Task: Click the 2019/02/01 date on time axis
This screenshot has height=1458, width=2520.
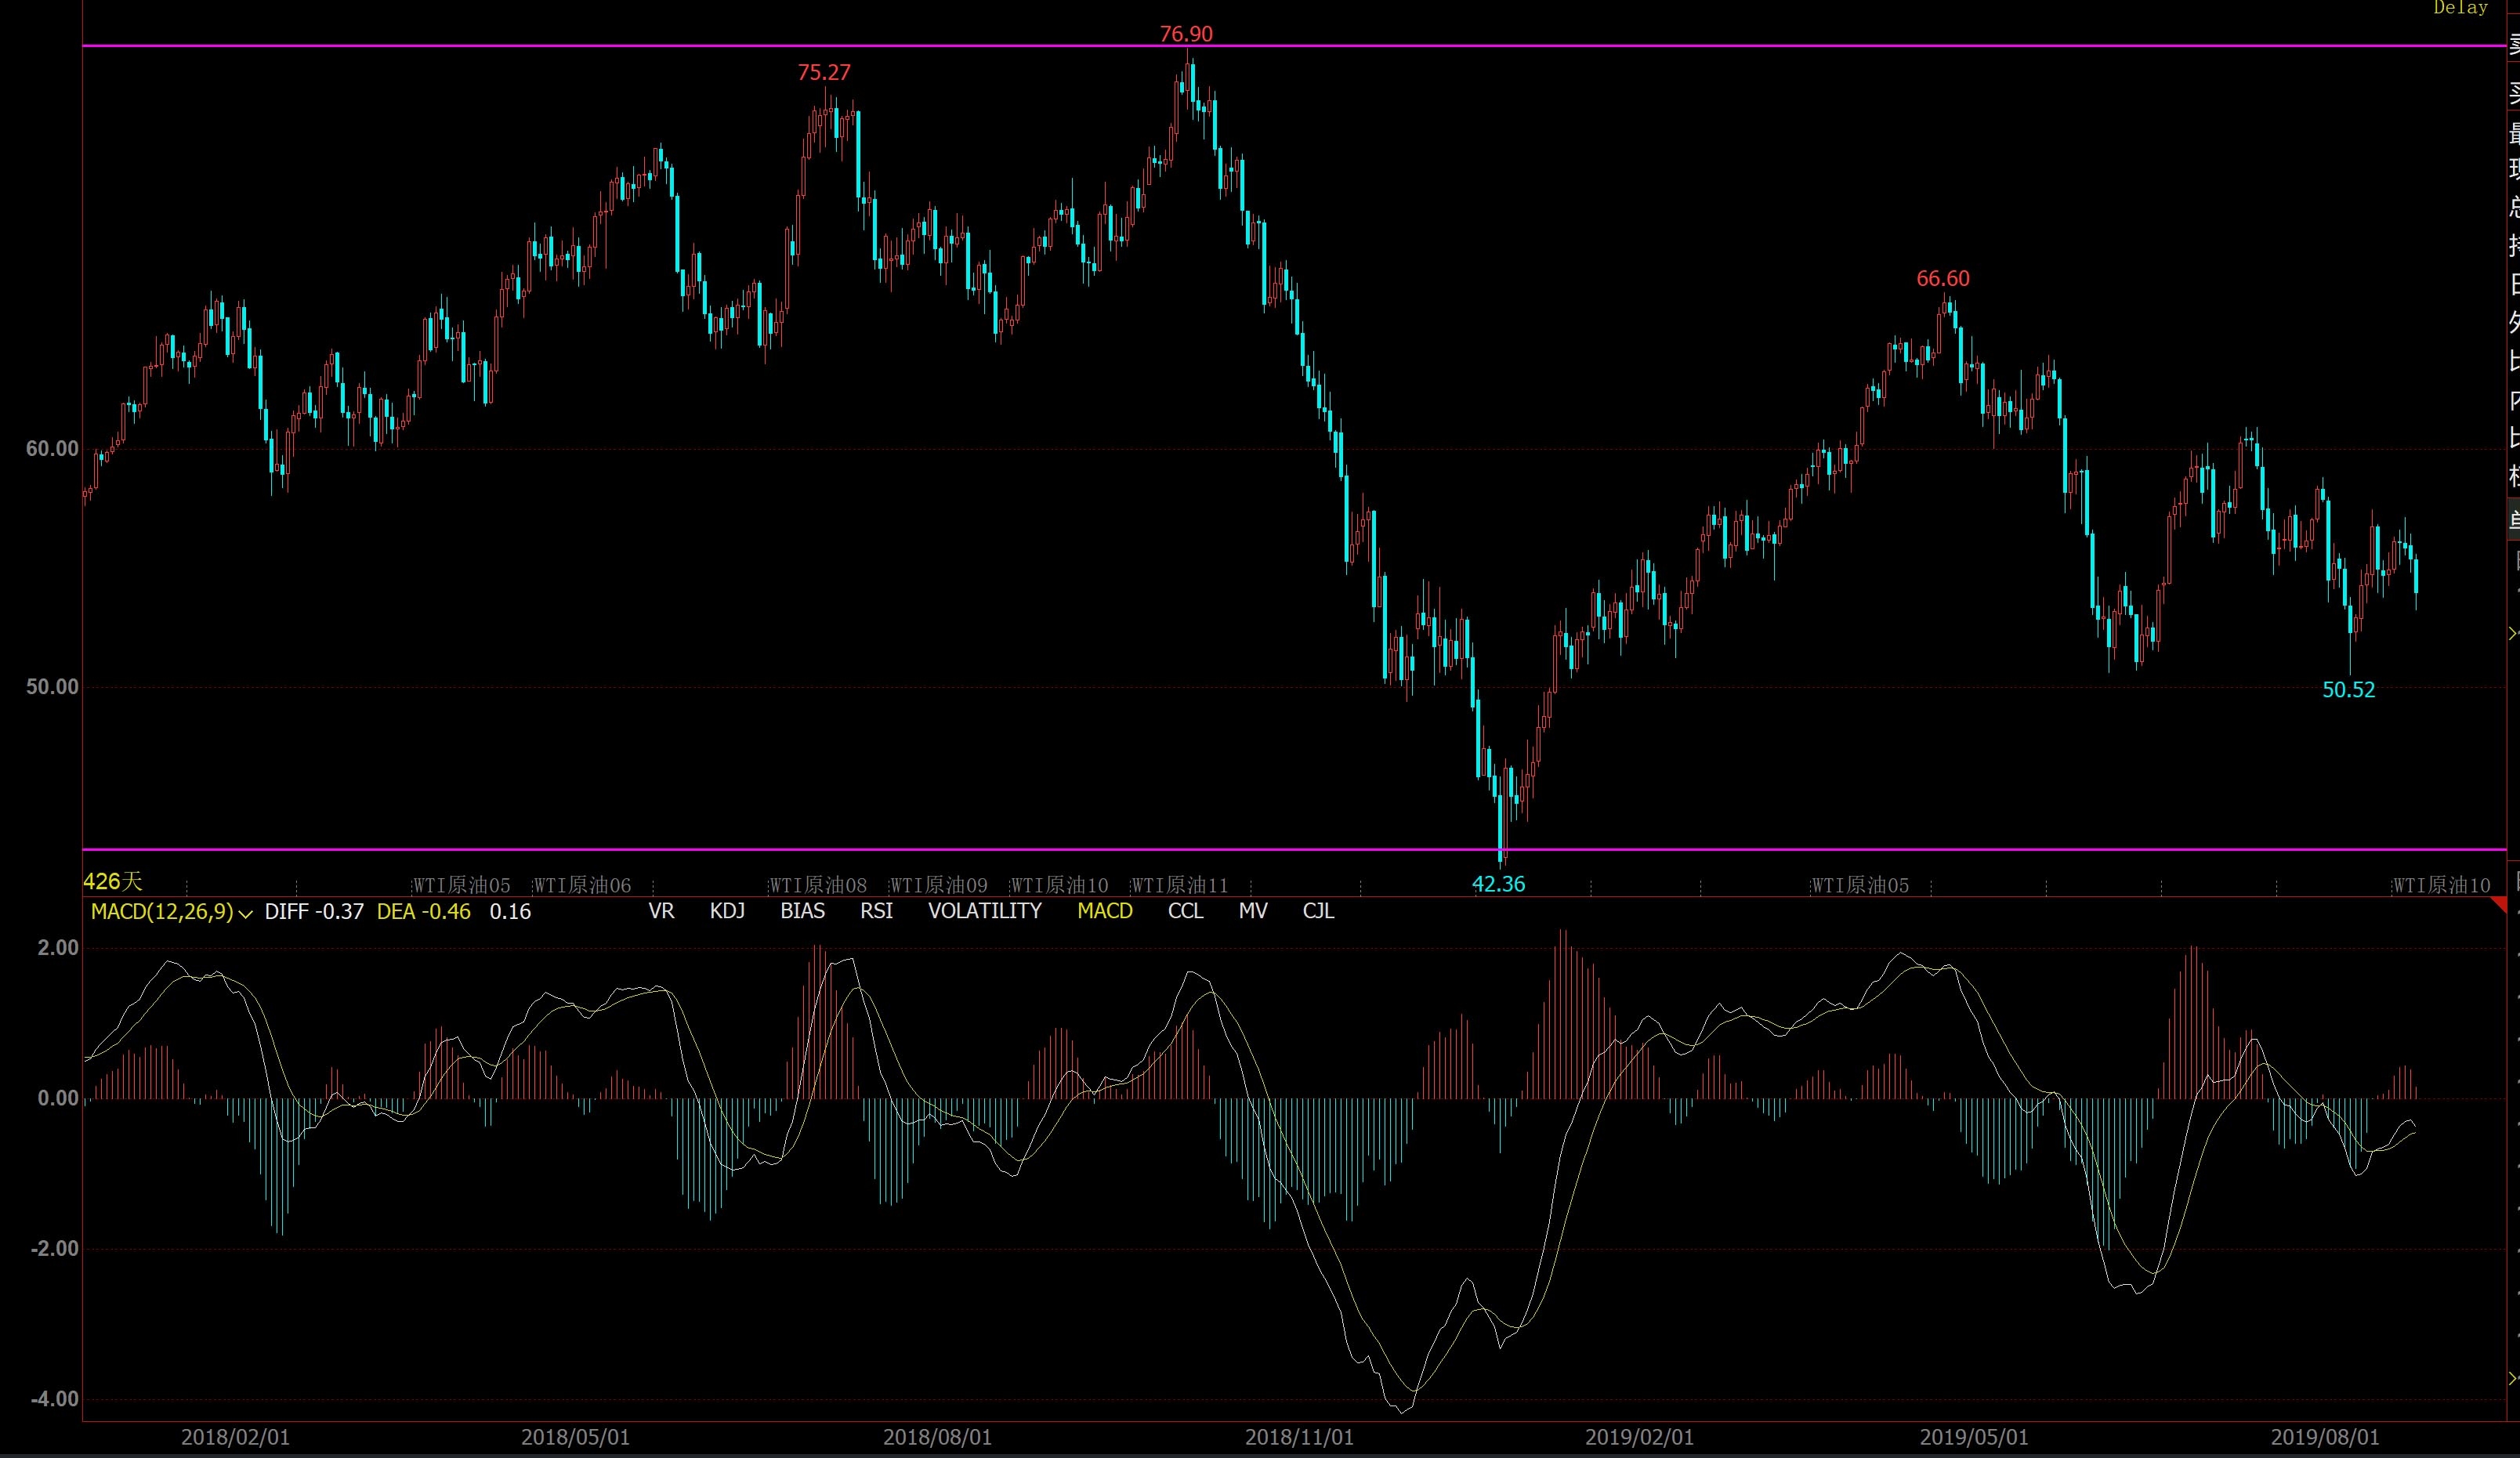Action: coord(1639,1437)
